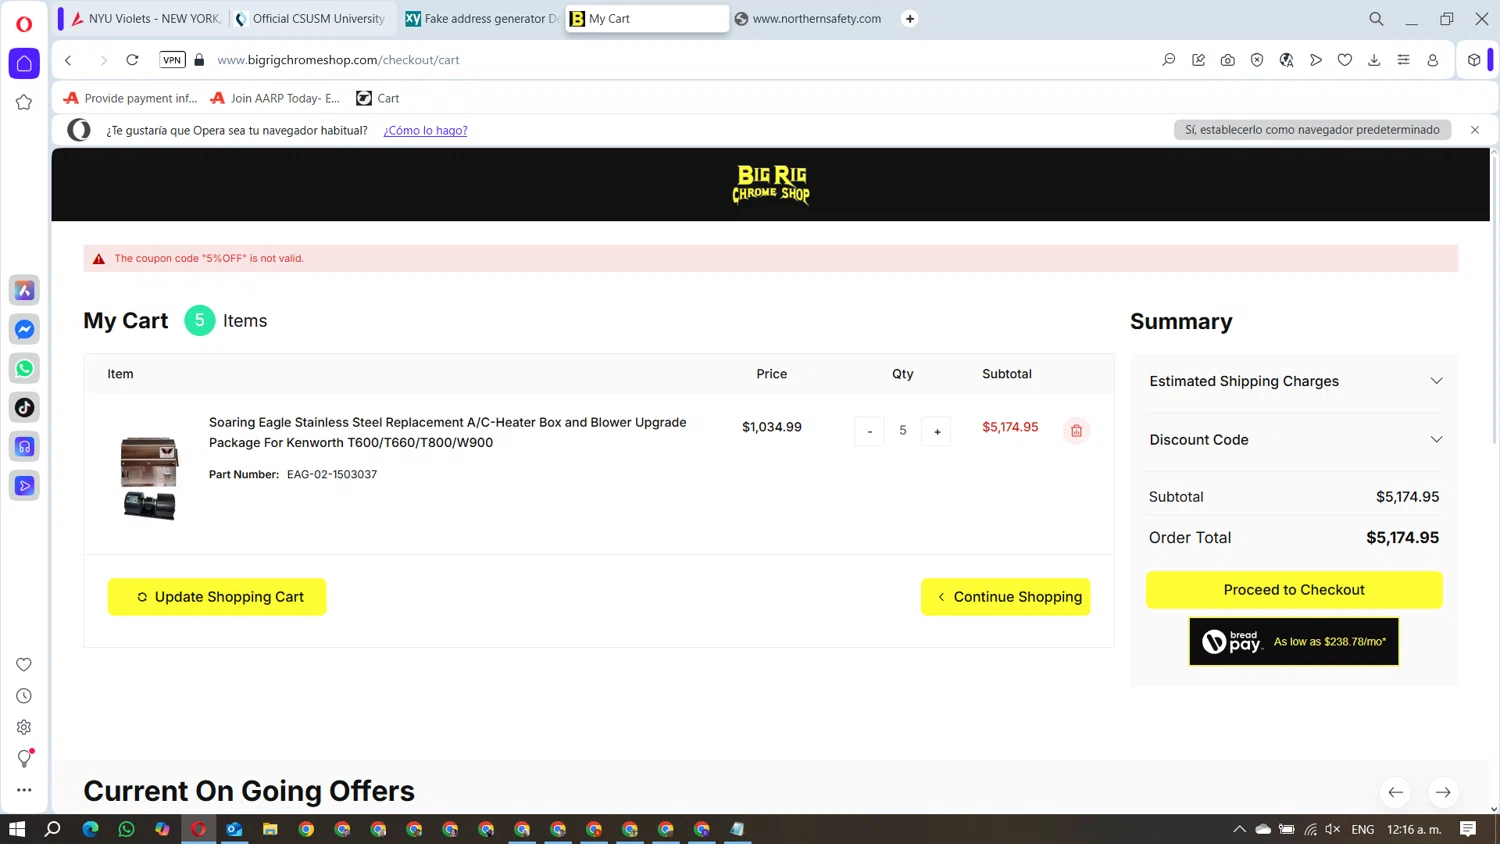The height and width of the screenshot is (844, 1500).
Task: Expand Estimated Shipping Charges section
Action: click(1294, 381)
